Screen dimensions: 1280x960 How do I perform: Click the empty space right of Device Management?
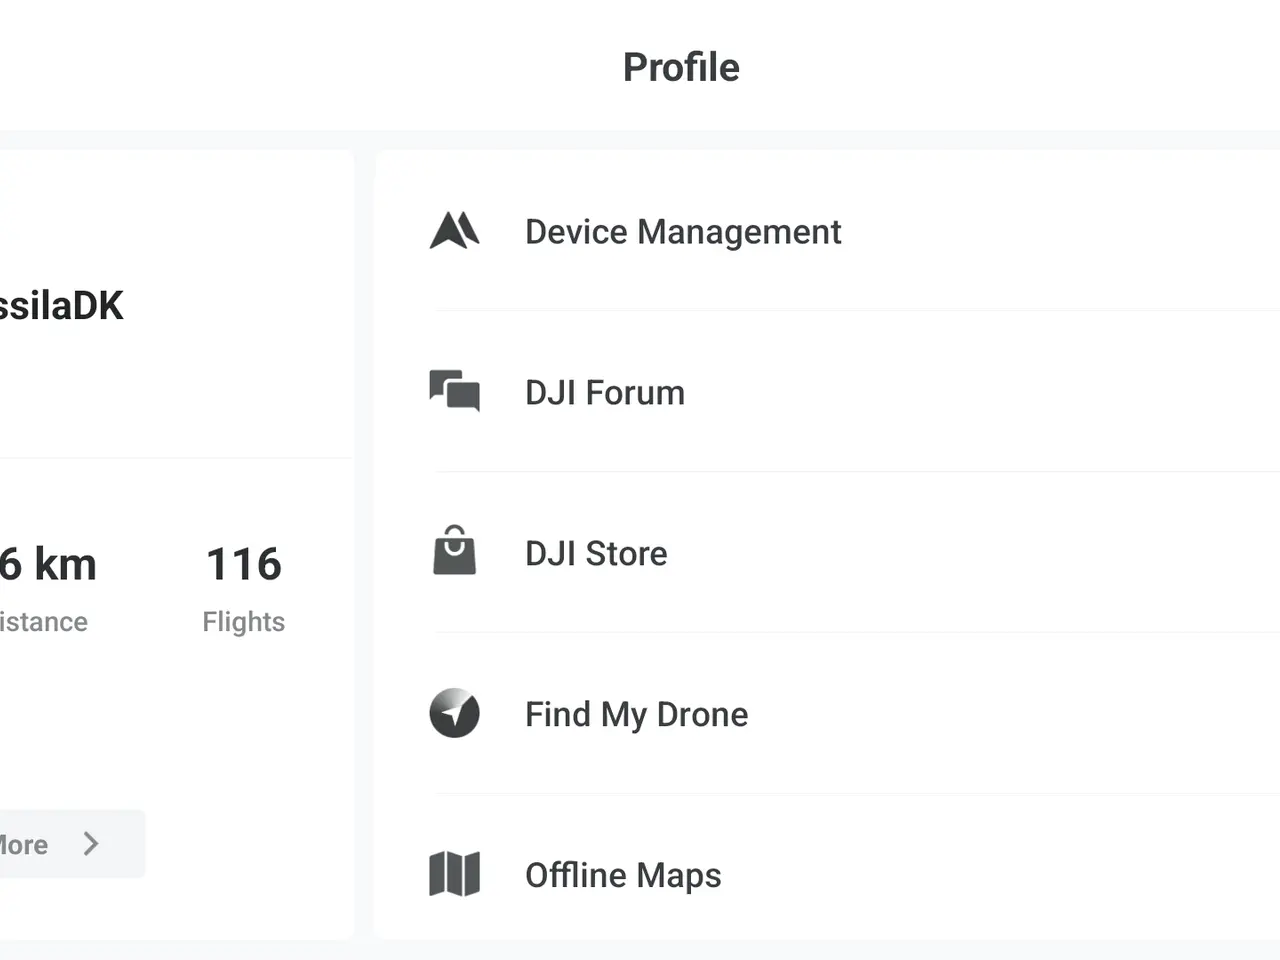[x=1060, y=231]
